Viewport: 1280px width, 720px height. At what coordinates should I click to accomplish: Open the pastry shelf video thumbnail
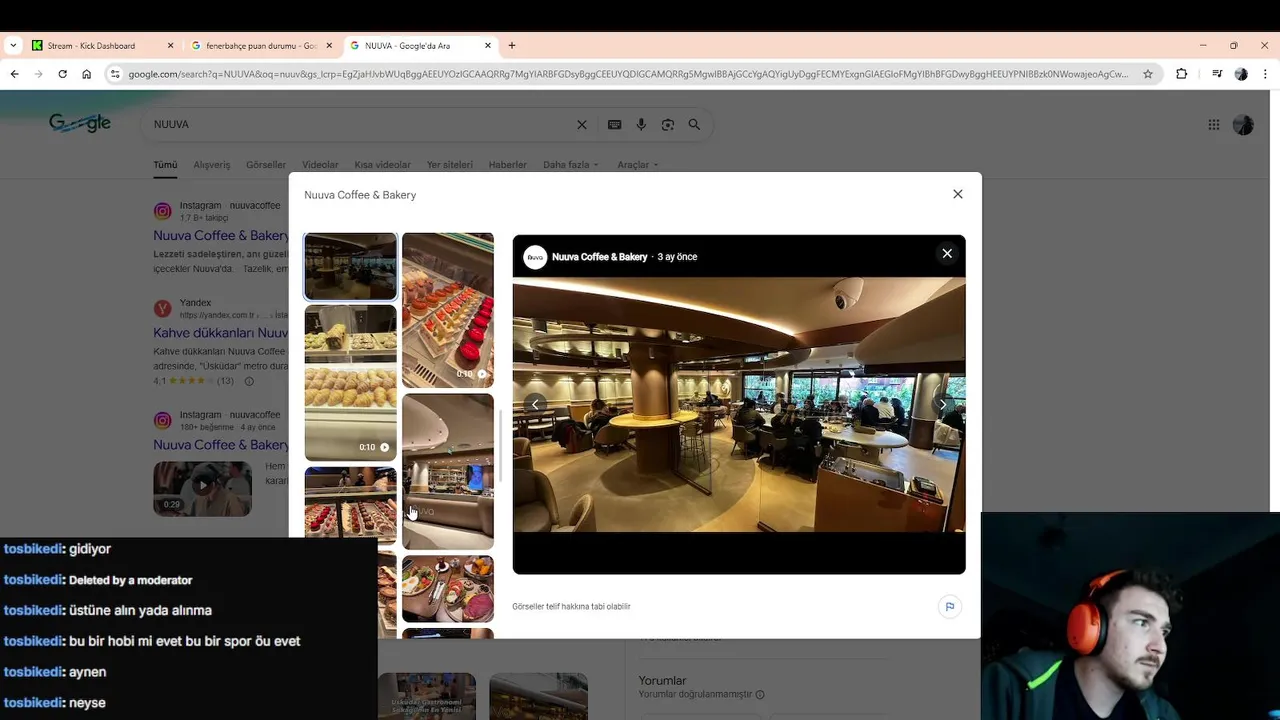tap(350, 383)
